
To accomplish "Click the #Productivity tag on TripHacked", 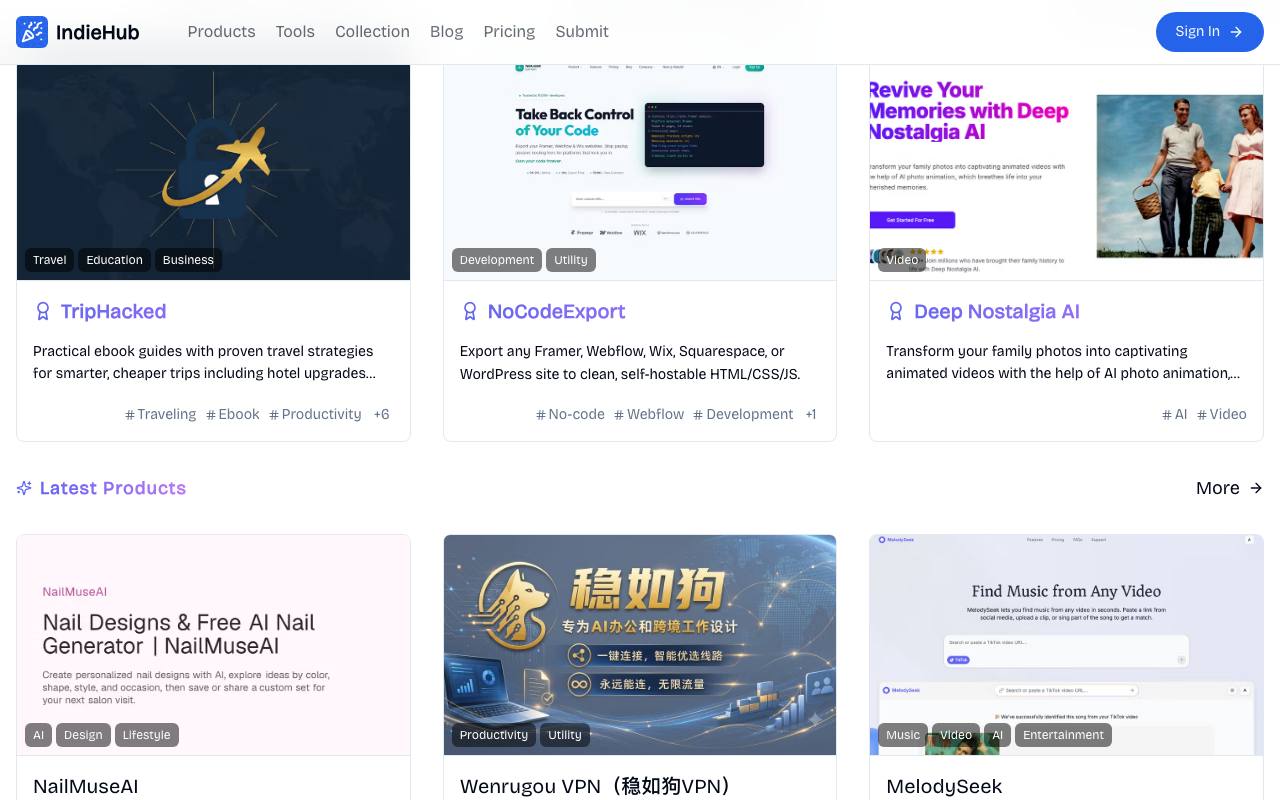I will [x=315, y=414].
